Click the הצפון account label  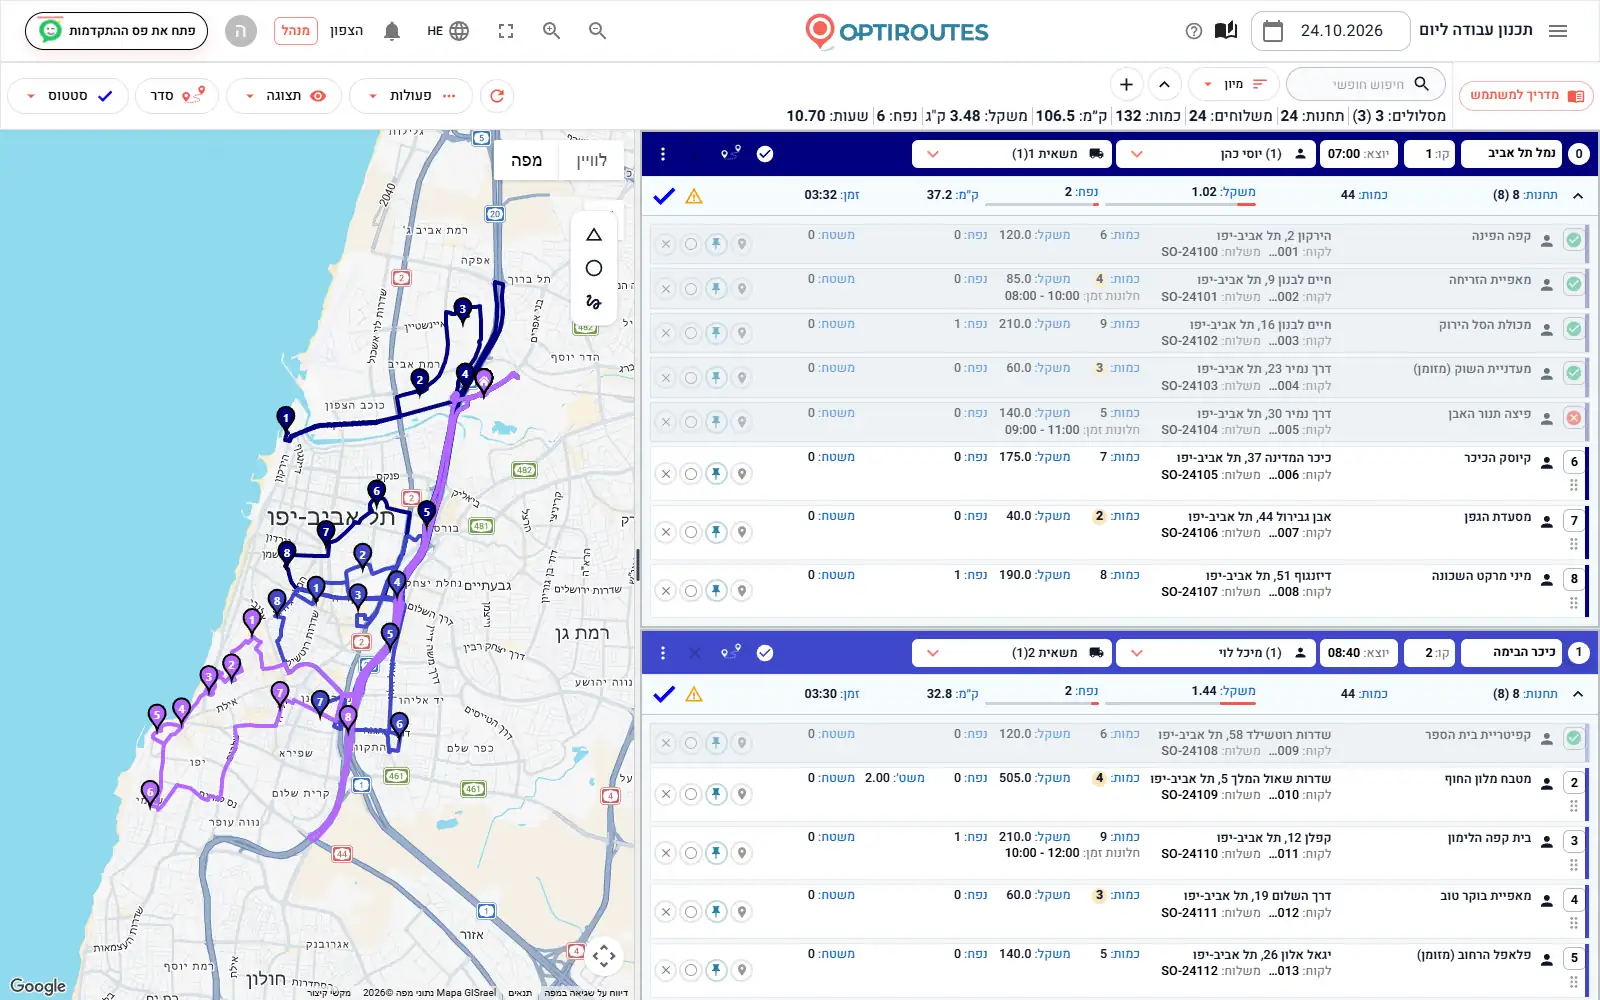[x=347, y=31]
